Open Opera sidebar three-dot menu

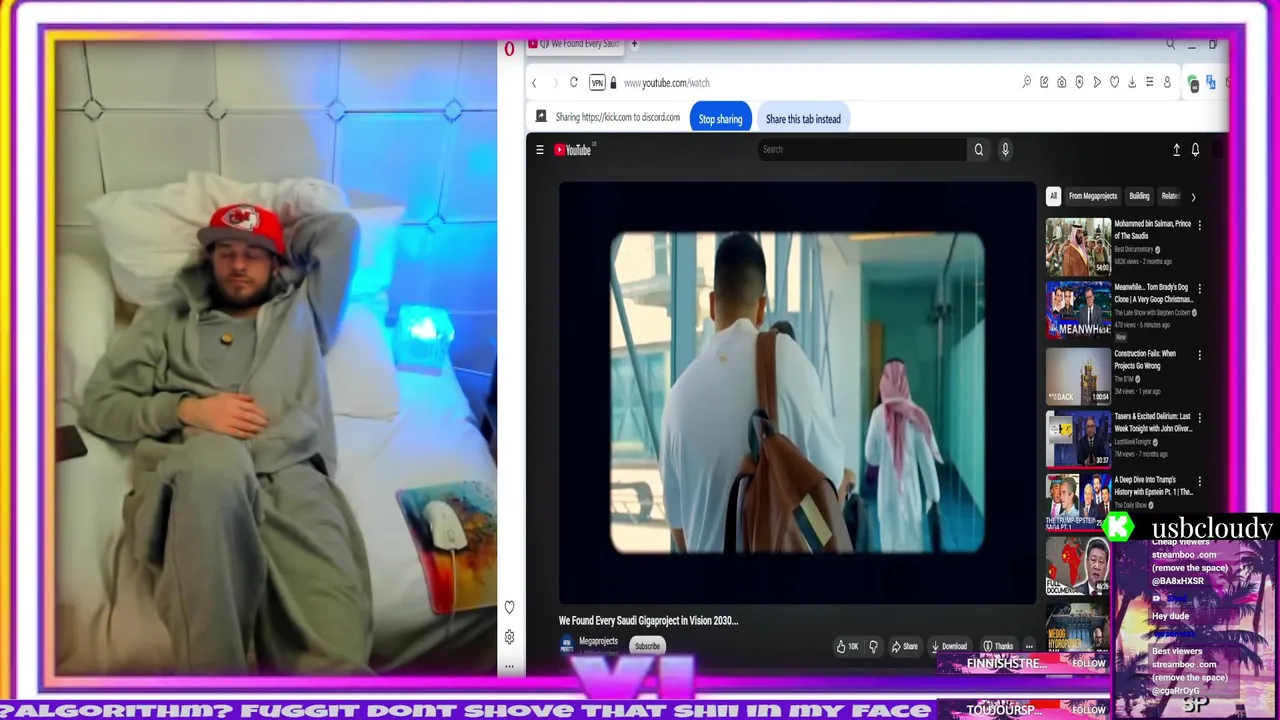click(x=509, y=666)
